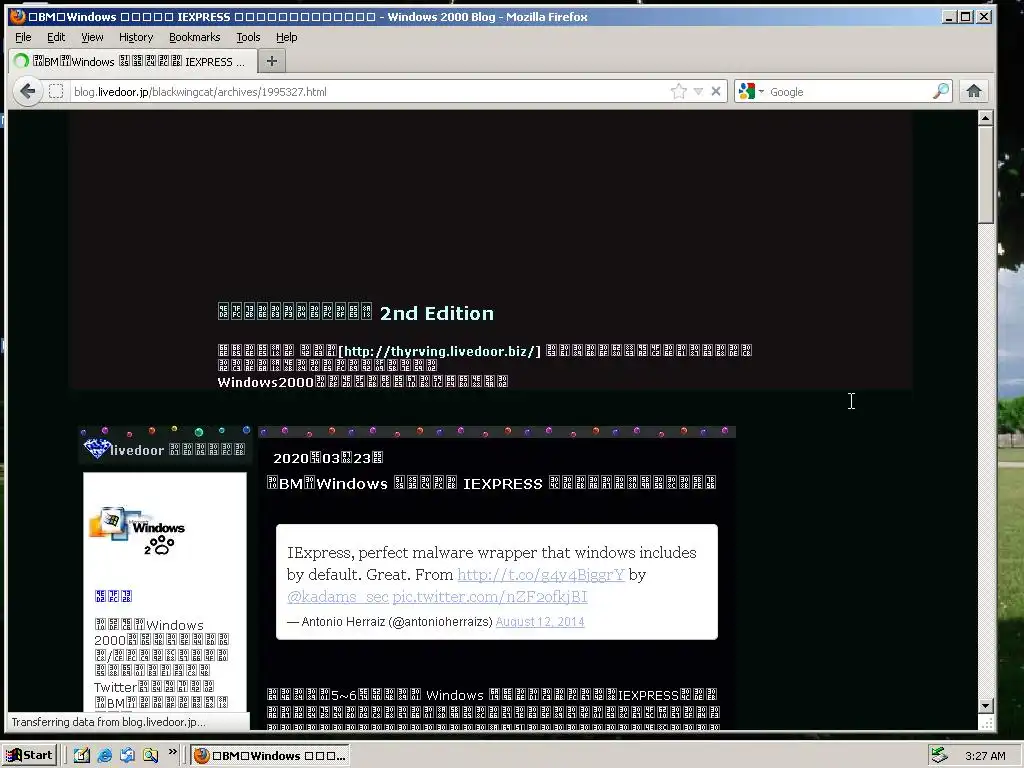The image size is (1024, 768).
Task: Open the http://t.co/g4y4BjggrY link
Action: [x=541, y=575]
